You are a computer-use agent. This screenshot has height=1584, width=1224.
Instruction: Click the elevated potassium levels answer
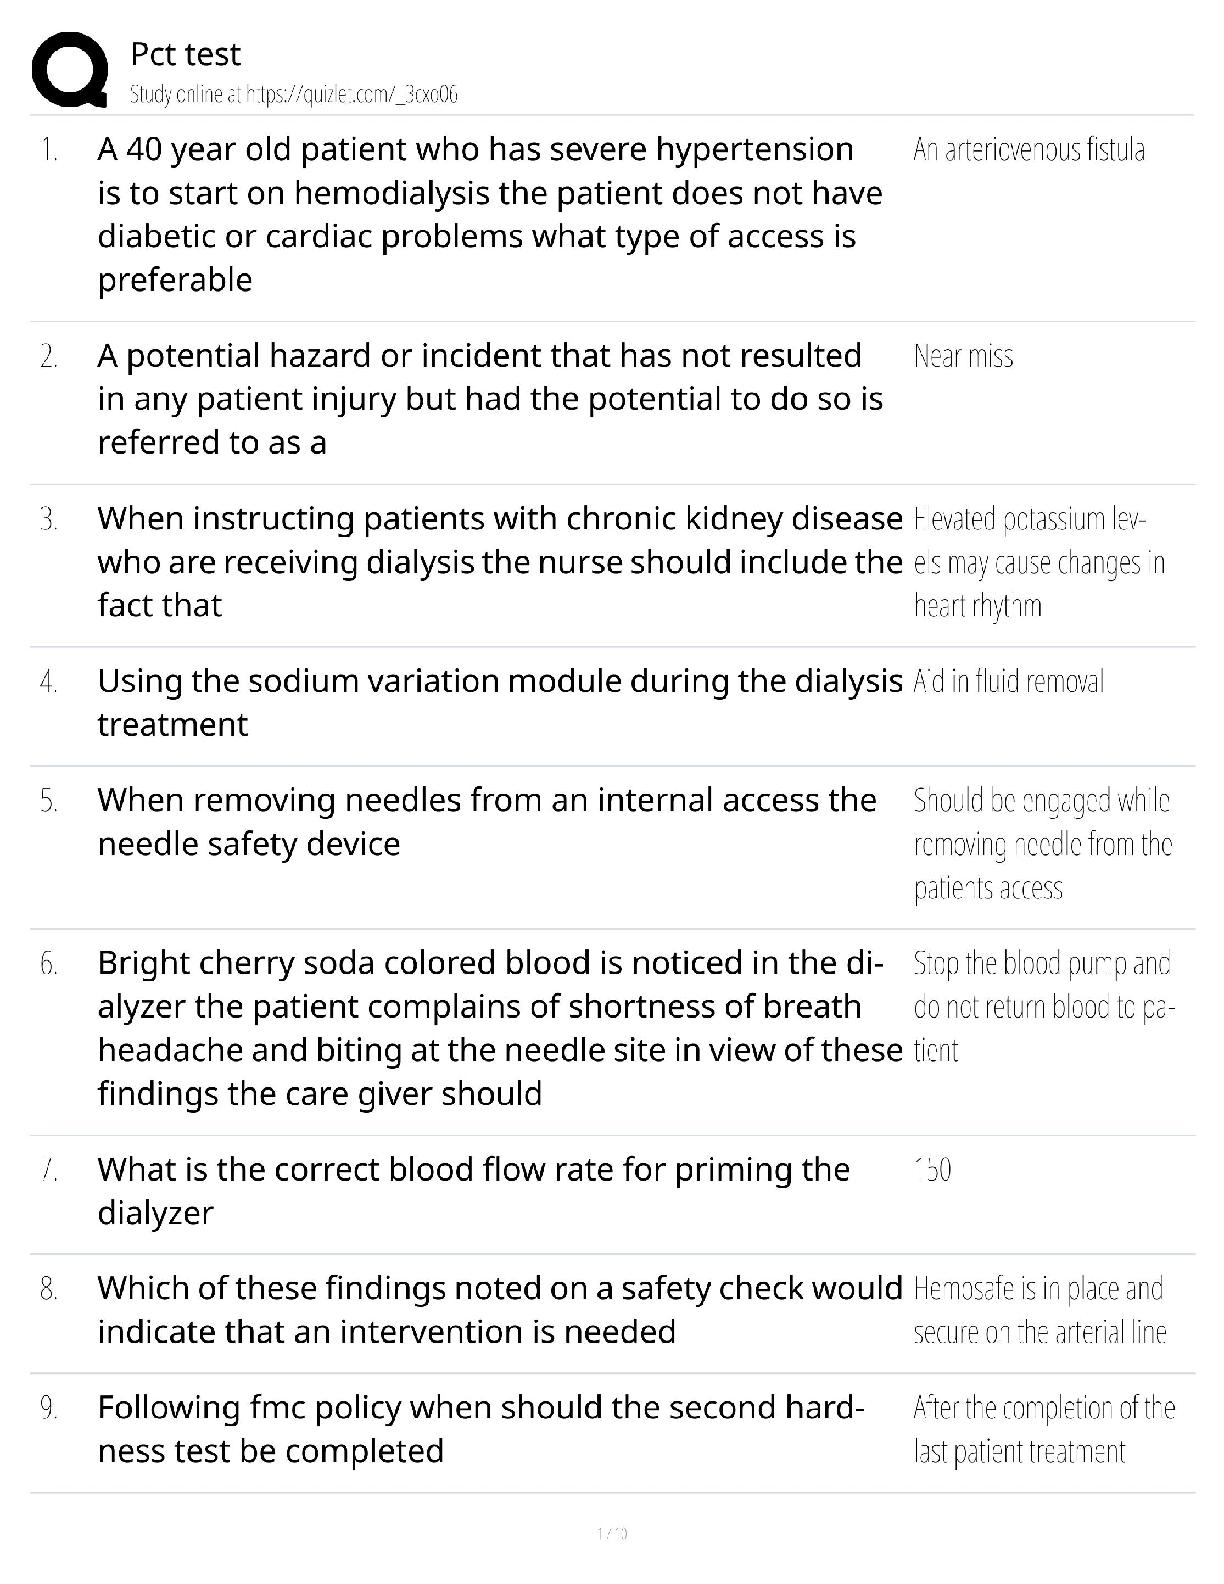[x=1039, y=563]
